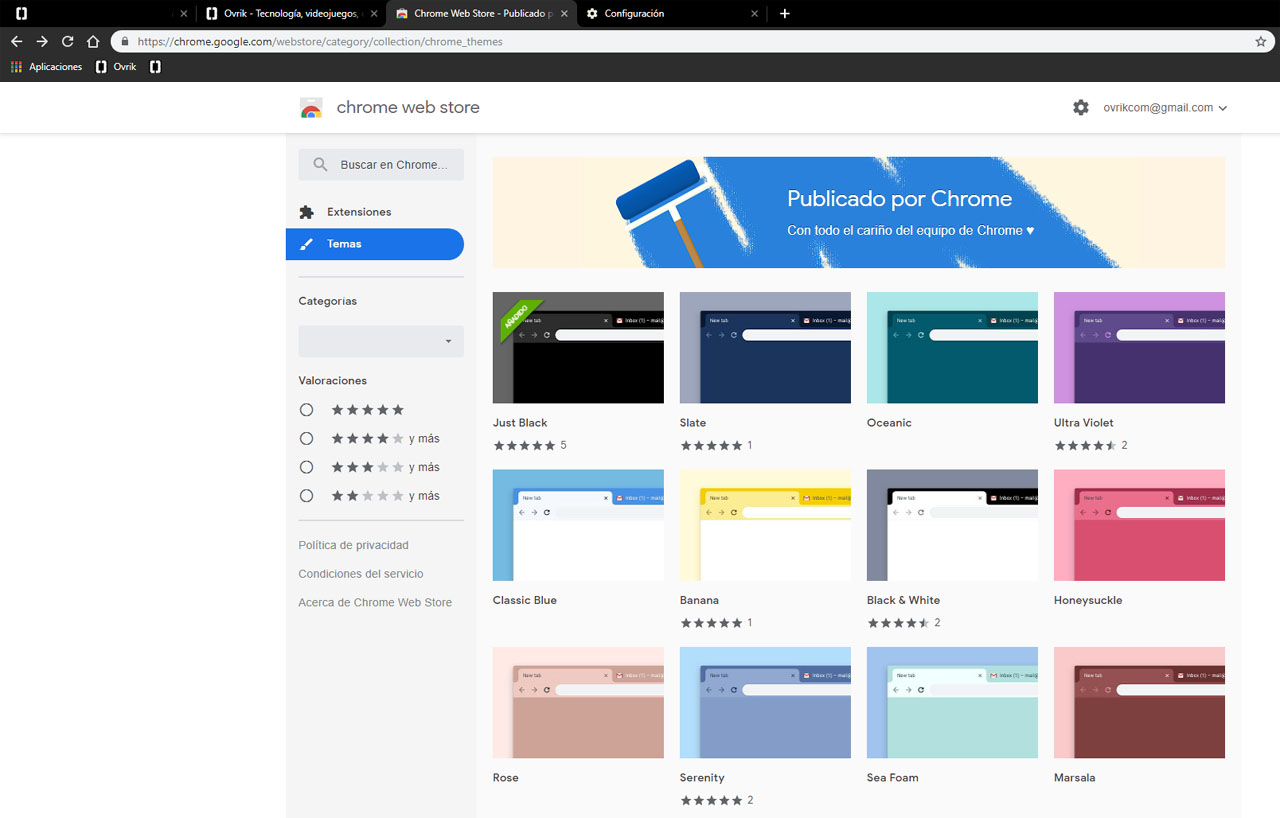1280x818 pixels.
Task: Click the site lock icon in address bar
Action: tap(125, 42)
